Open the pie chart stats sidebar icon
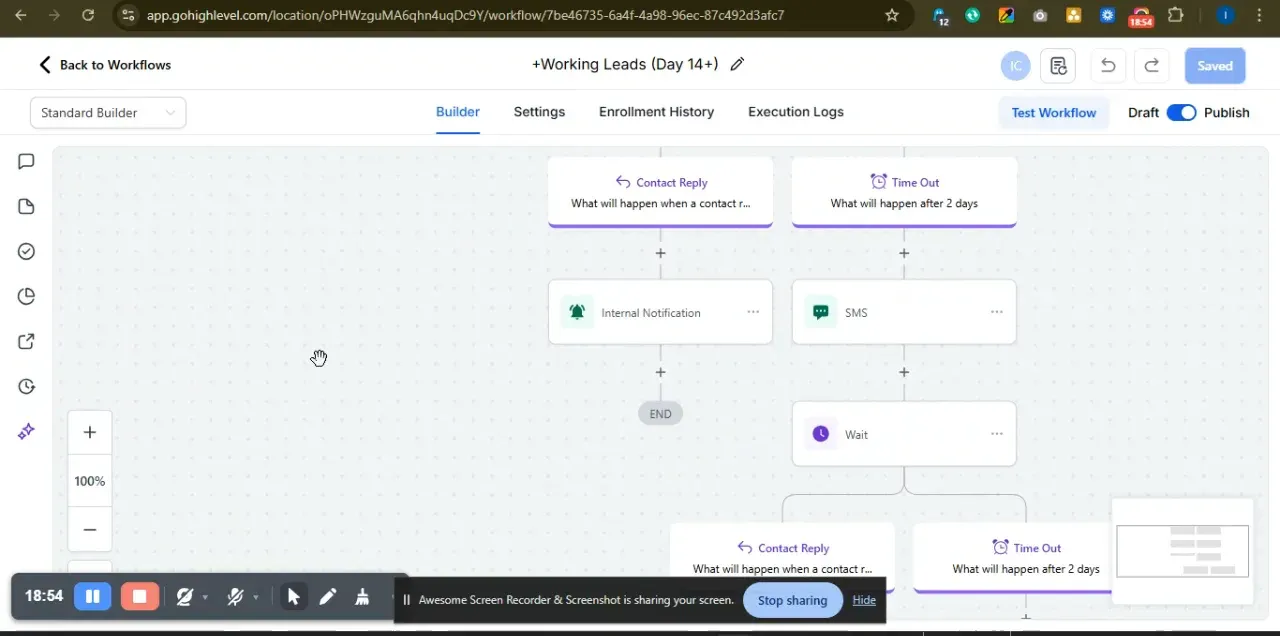The width and height of the screenshot is (1280, 636). (27, 297)
